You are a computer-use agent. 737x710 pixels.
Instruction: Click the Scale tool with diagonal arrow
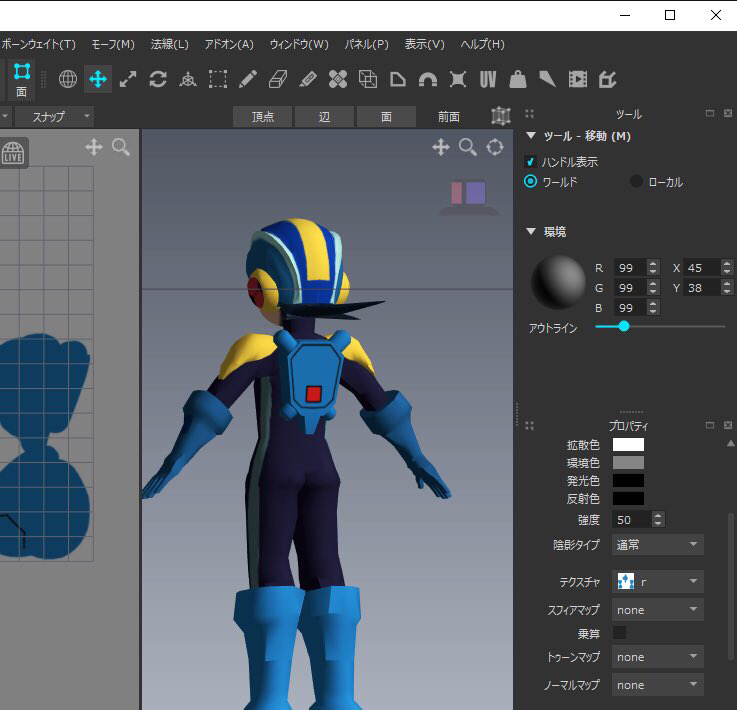128,79
